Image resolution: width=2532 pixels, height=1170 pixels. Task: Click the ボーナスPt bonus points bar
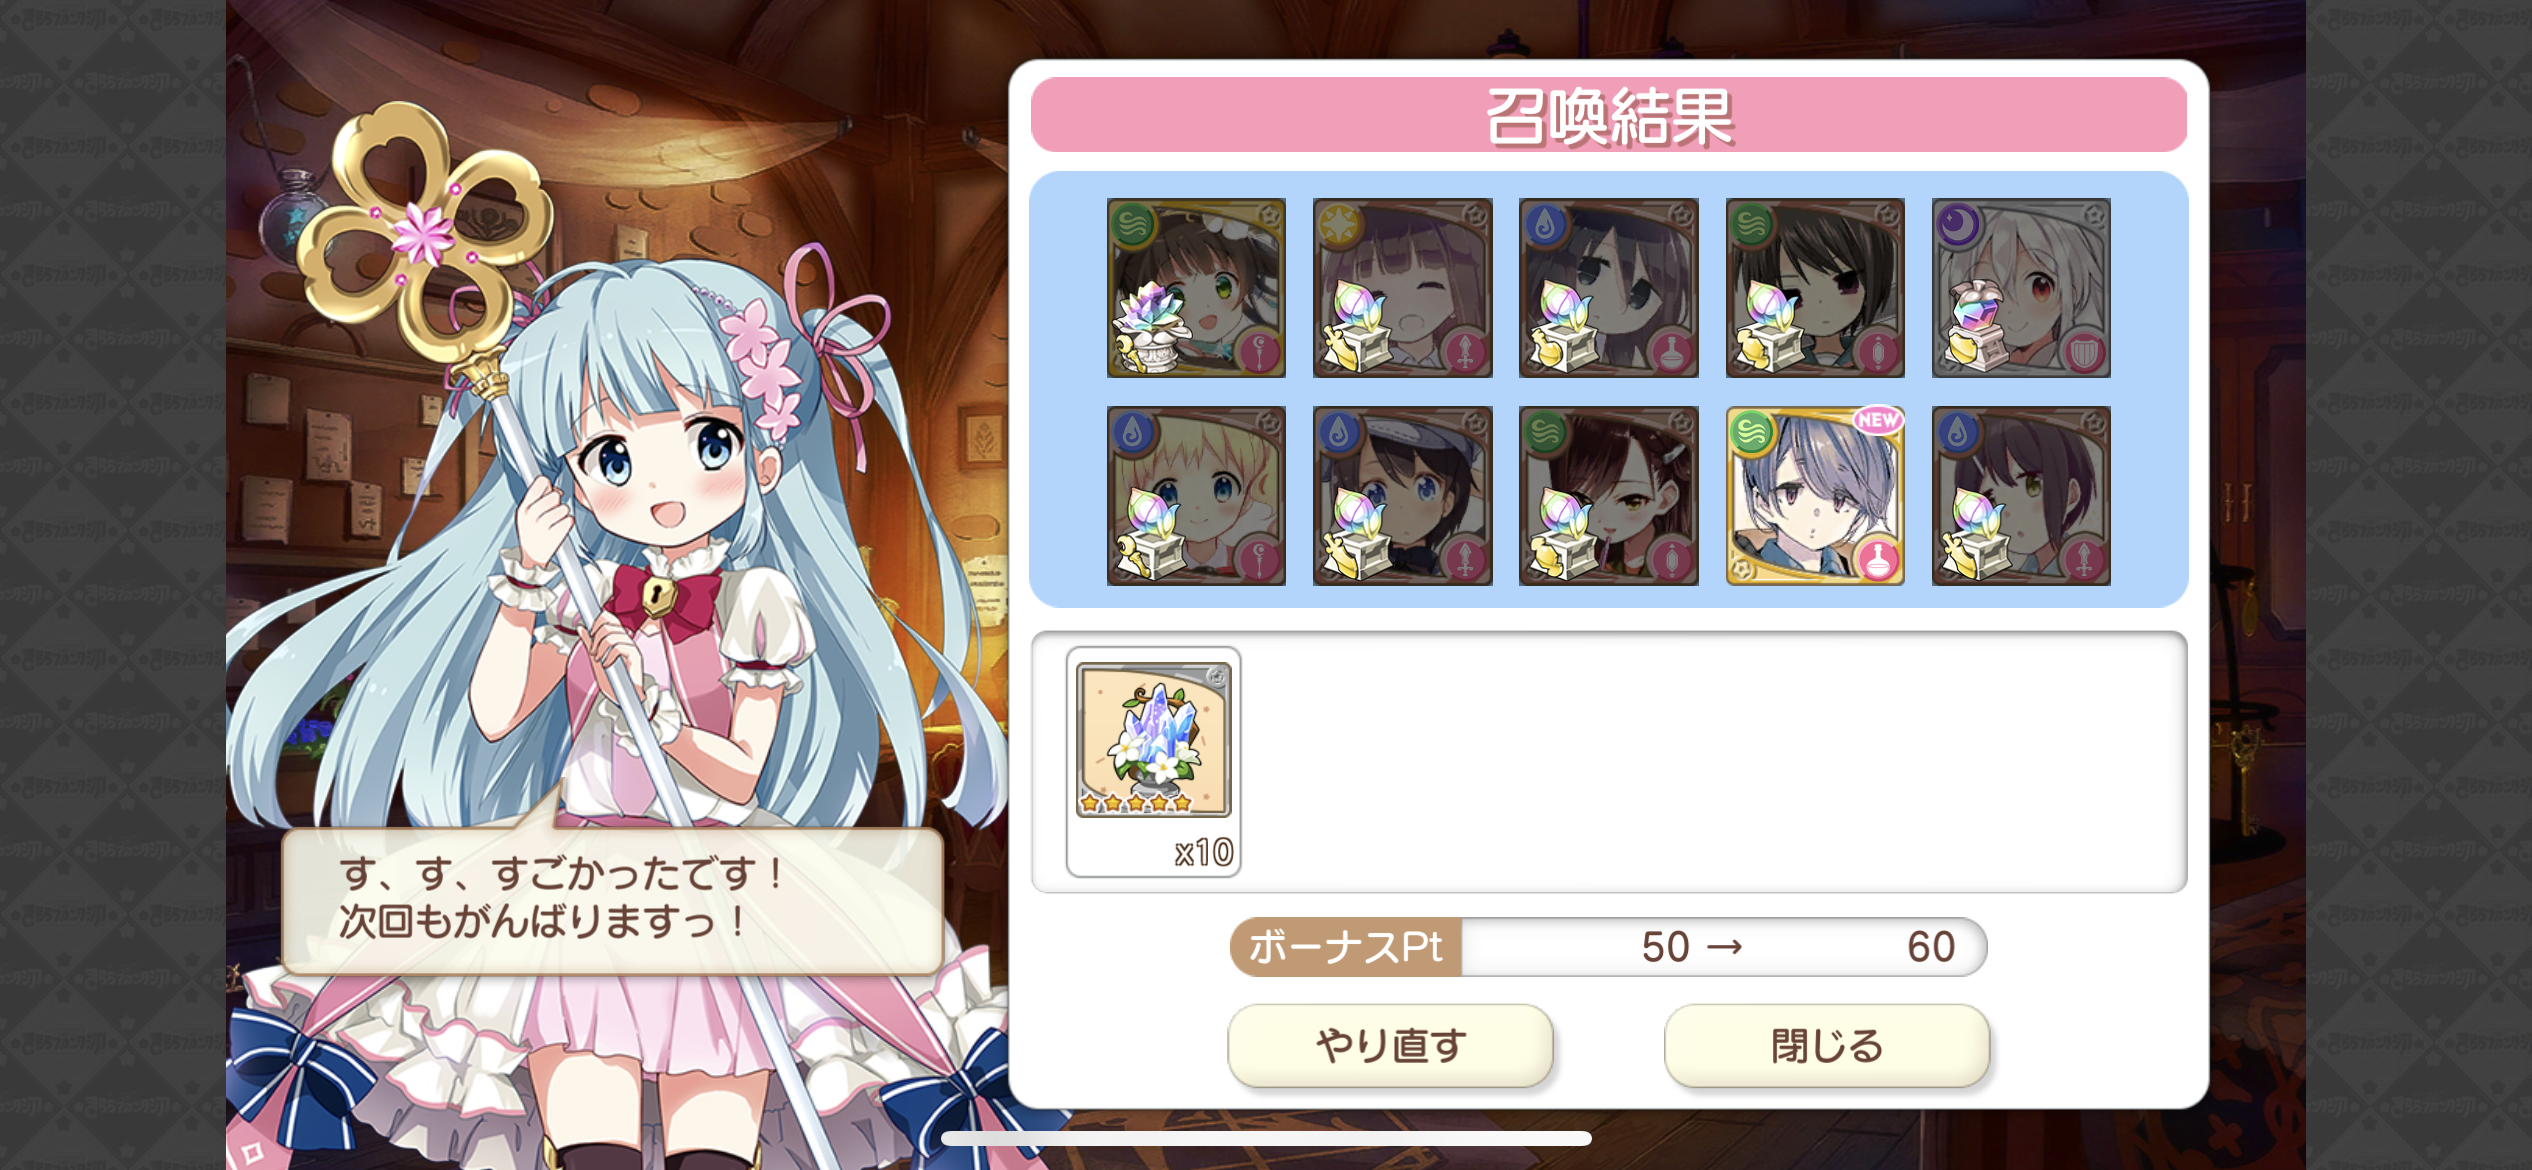(1608, 946)
